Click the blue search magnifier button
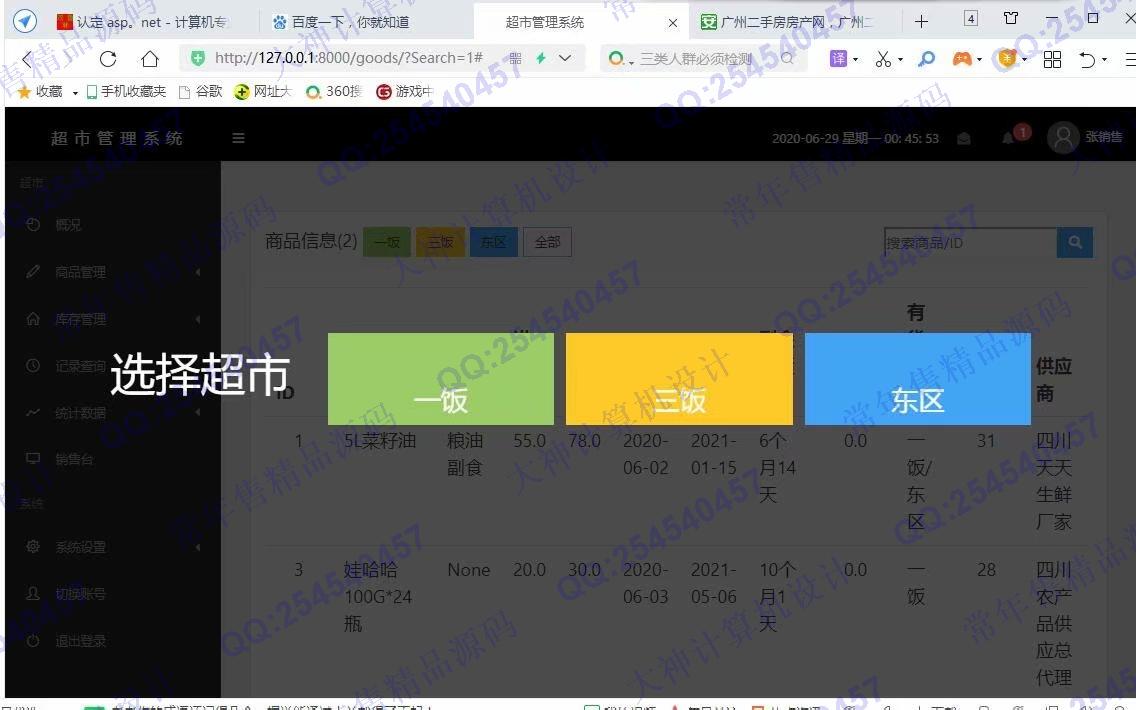The image size is (1136, 710). [1075, 243]
